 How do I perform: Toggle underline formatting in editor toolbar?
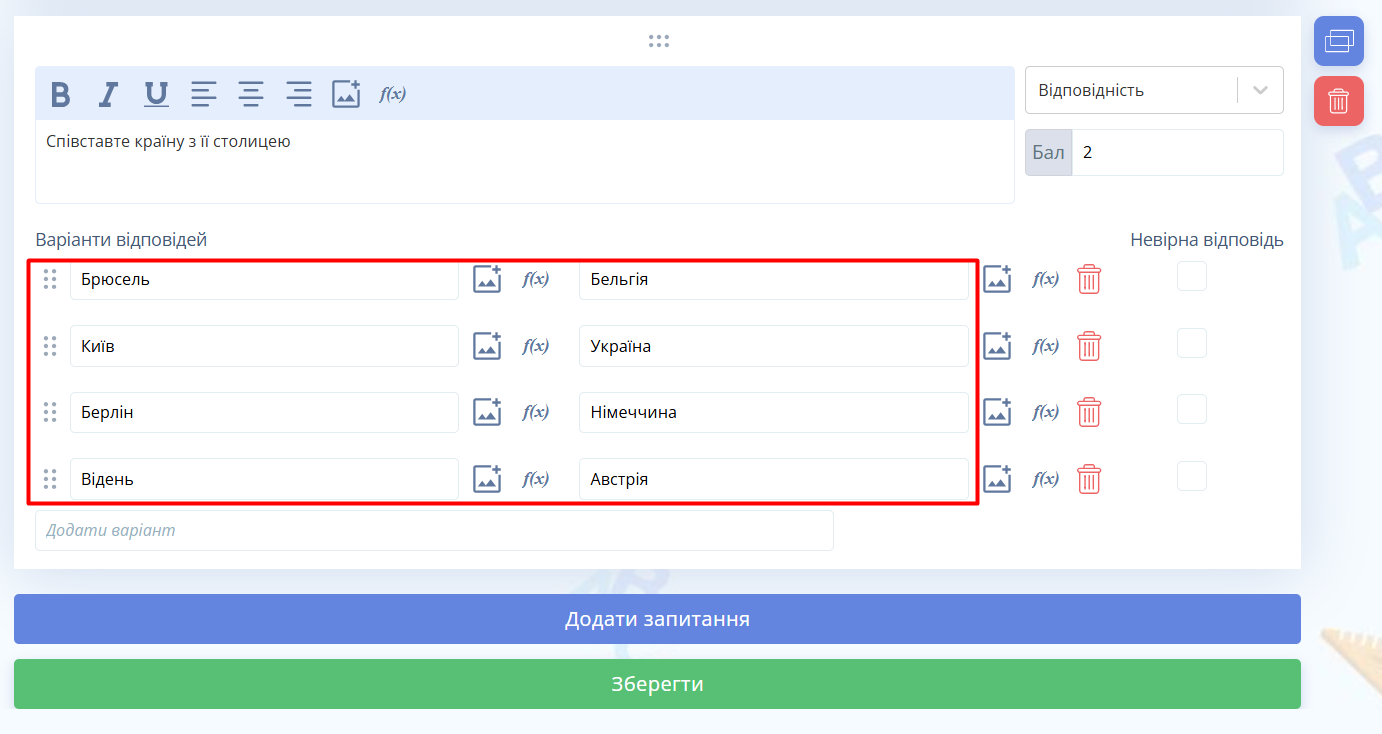click(x=156, y=94)
